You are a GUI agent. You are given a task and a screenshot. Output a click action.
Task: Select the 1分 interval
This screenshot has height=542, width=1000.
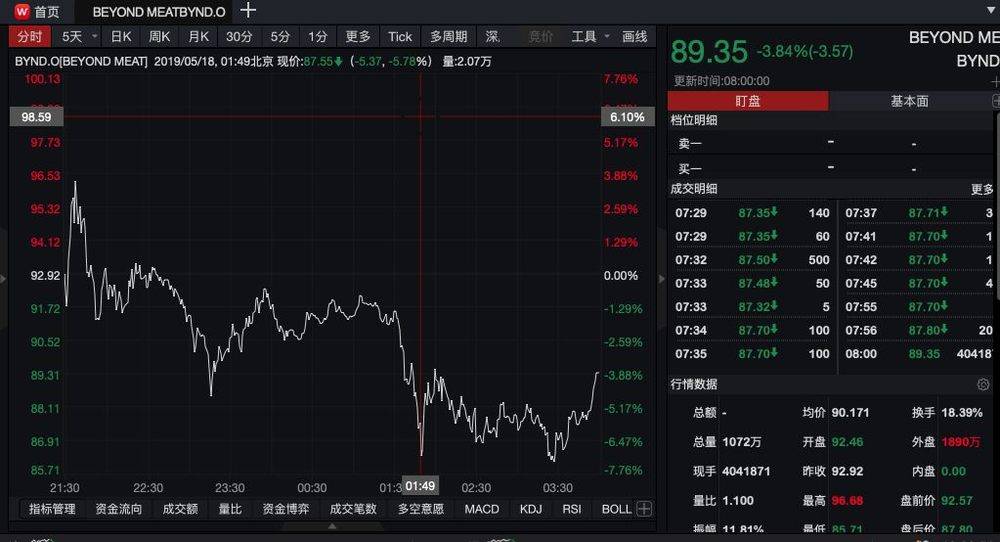point(318,36)
